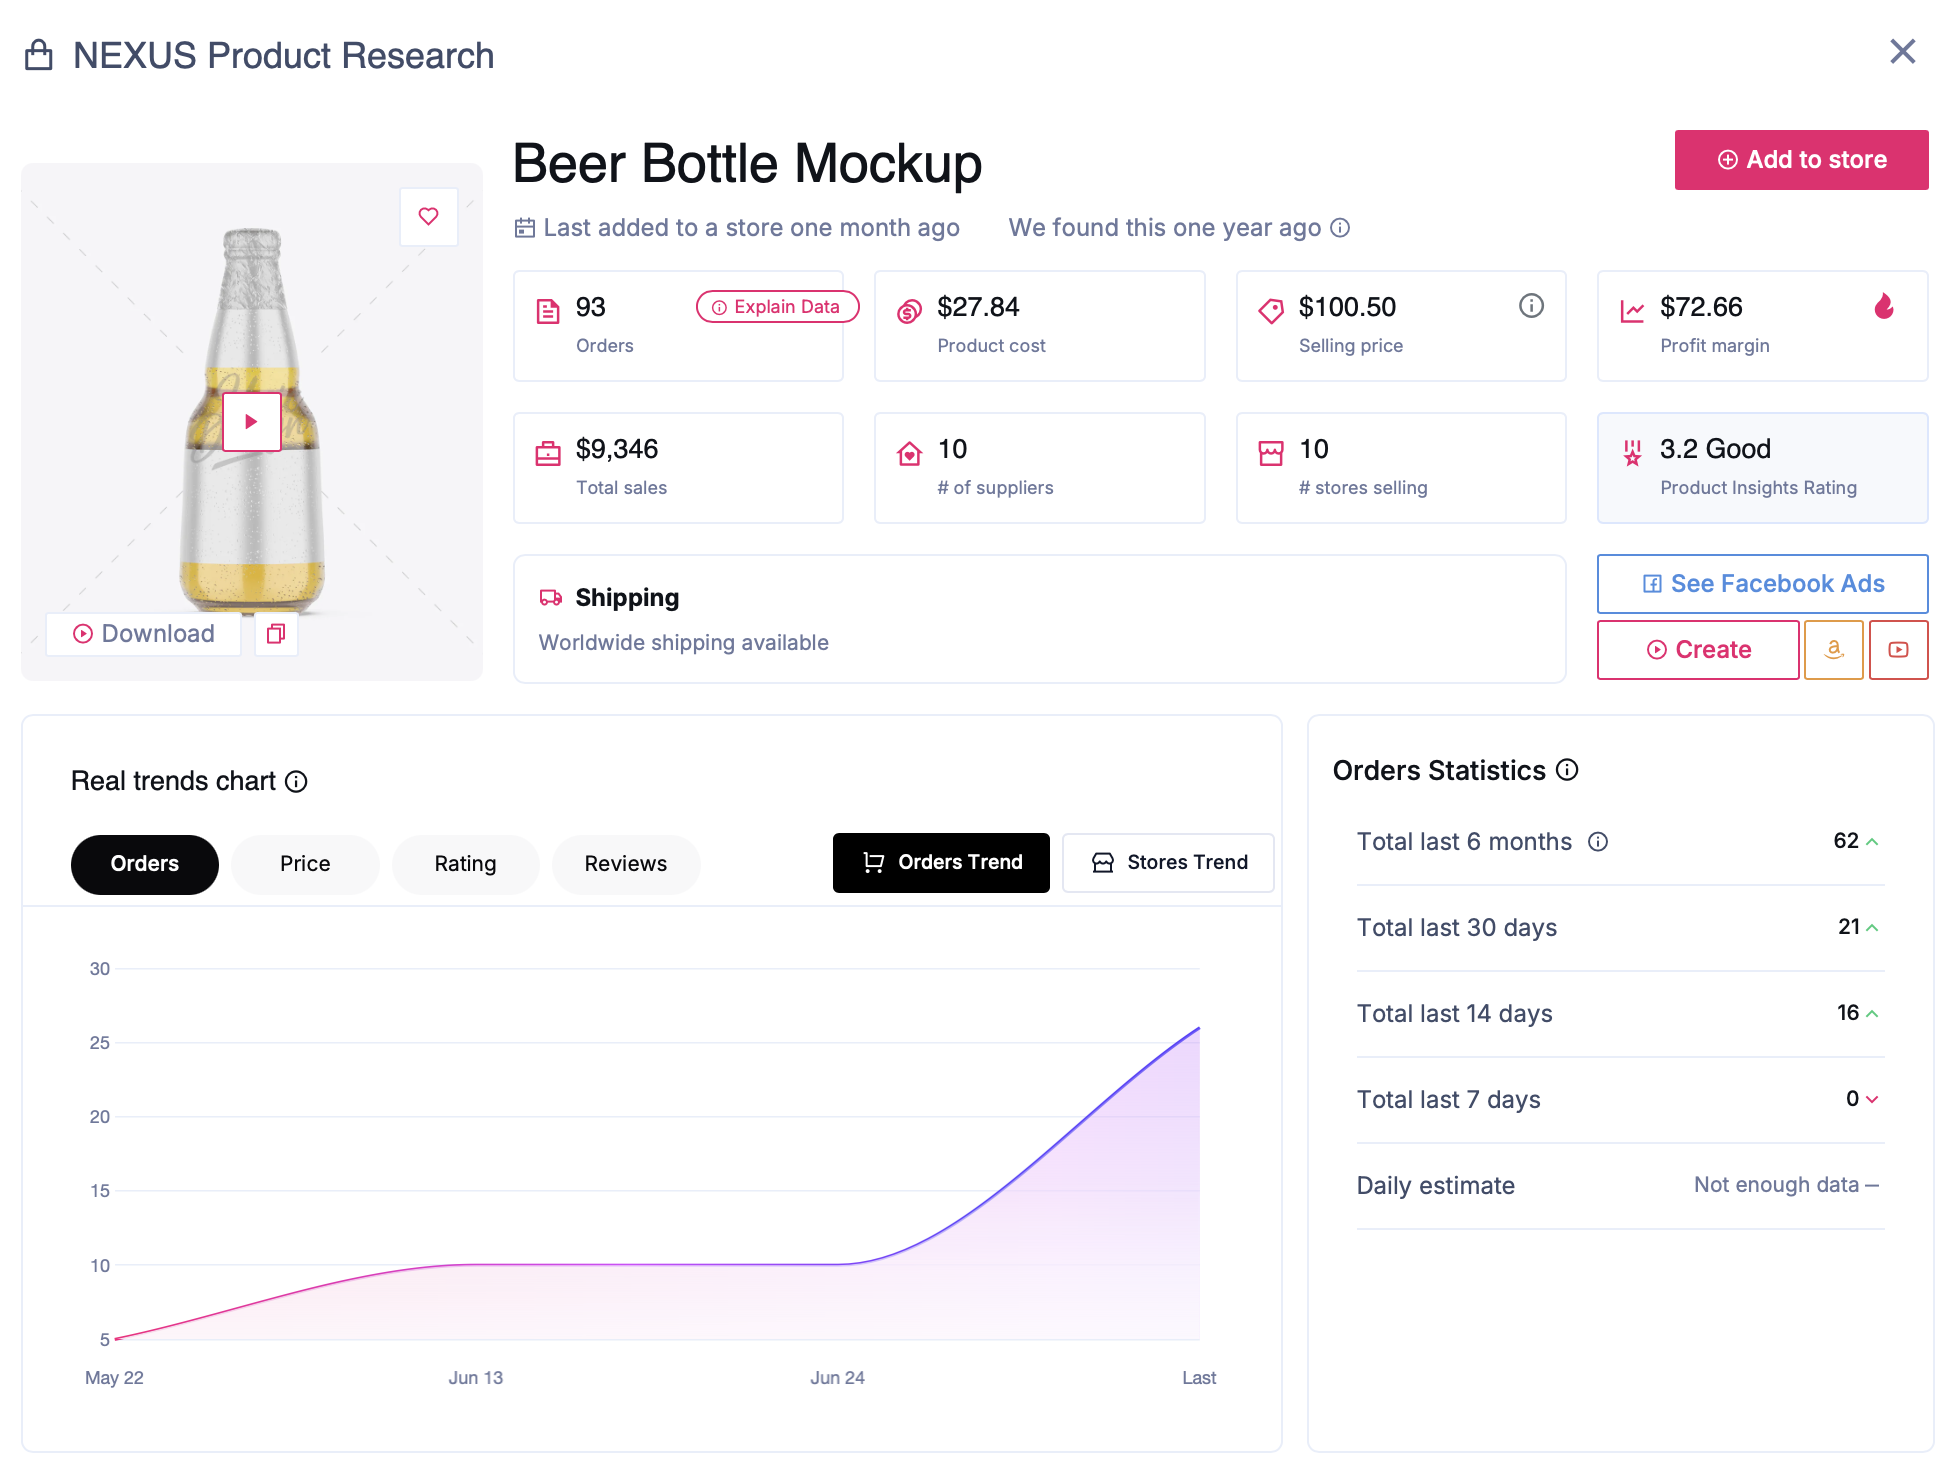Click the 21 value for last 30 days
The width and height of the screenshot is (1952, 1460).
(x=1849, y=927)
